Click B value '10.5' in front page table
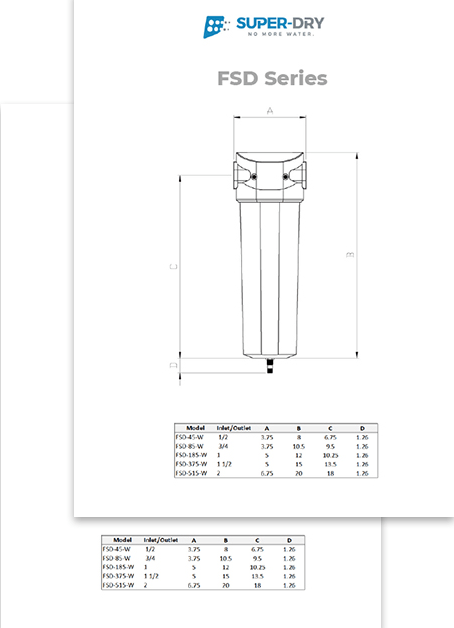 [x=299, y=446]
